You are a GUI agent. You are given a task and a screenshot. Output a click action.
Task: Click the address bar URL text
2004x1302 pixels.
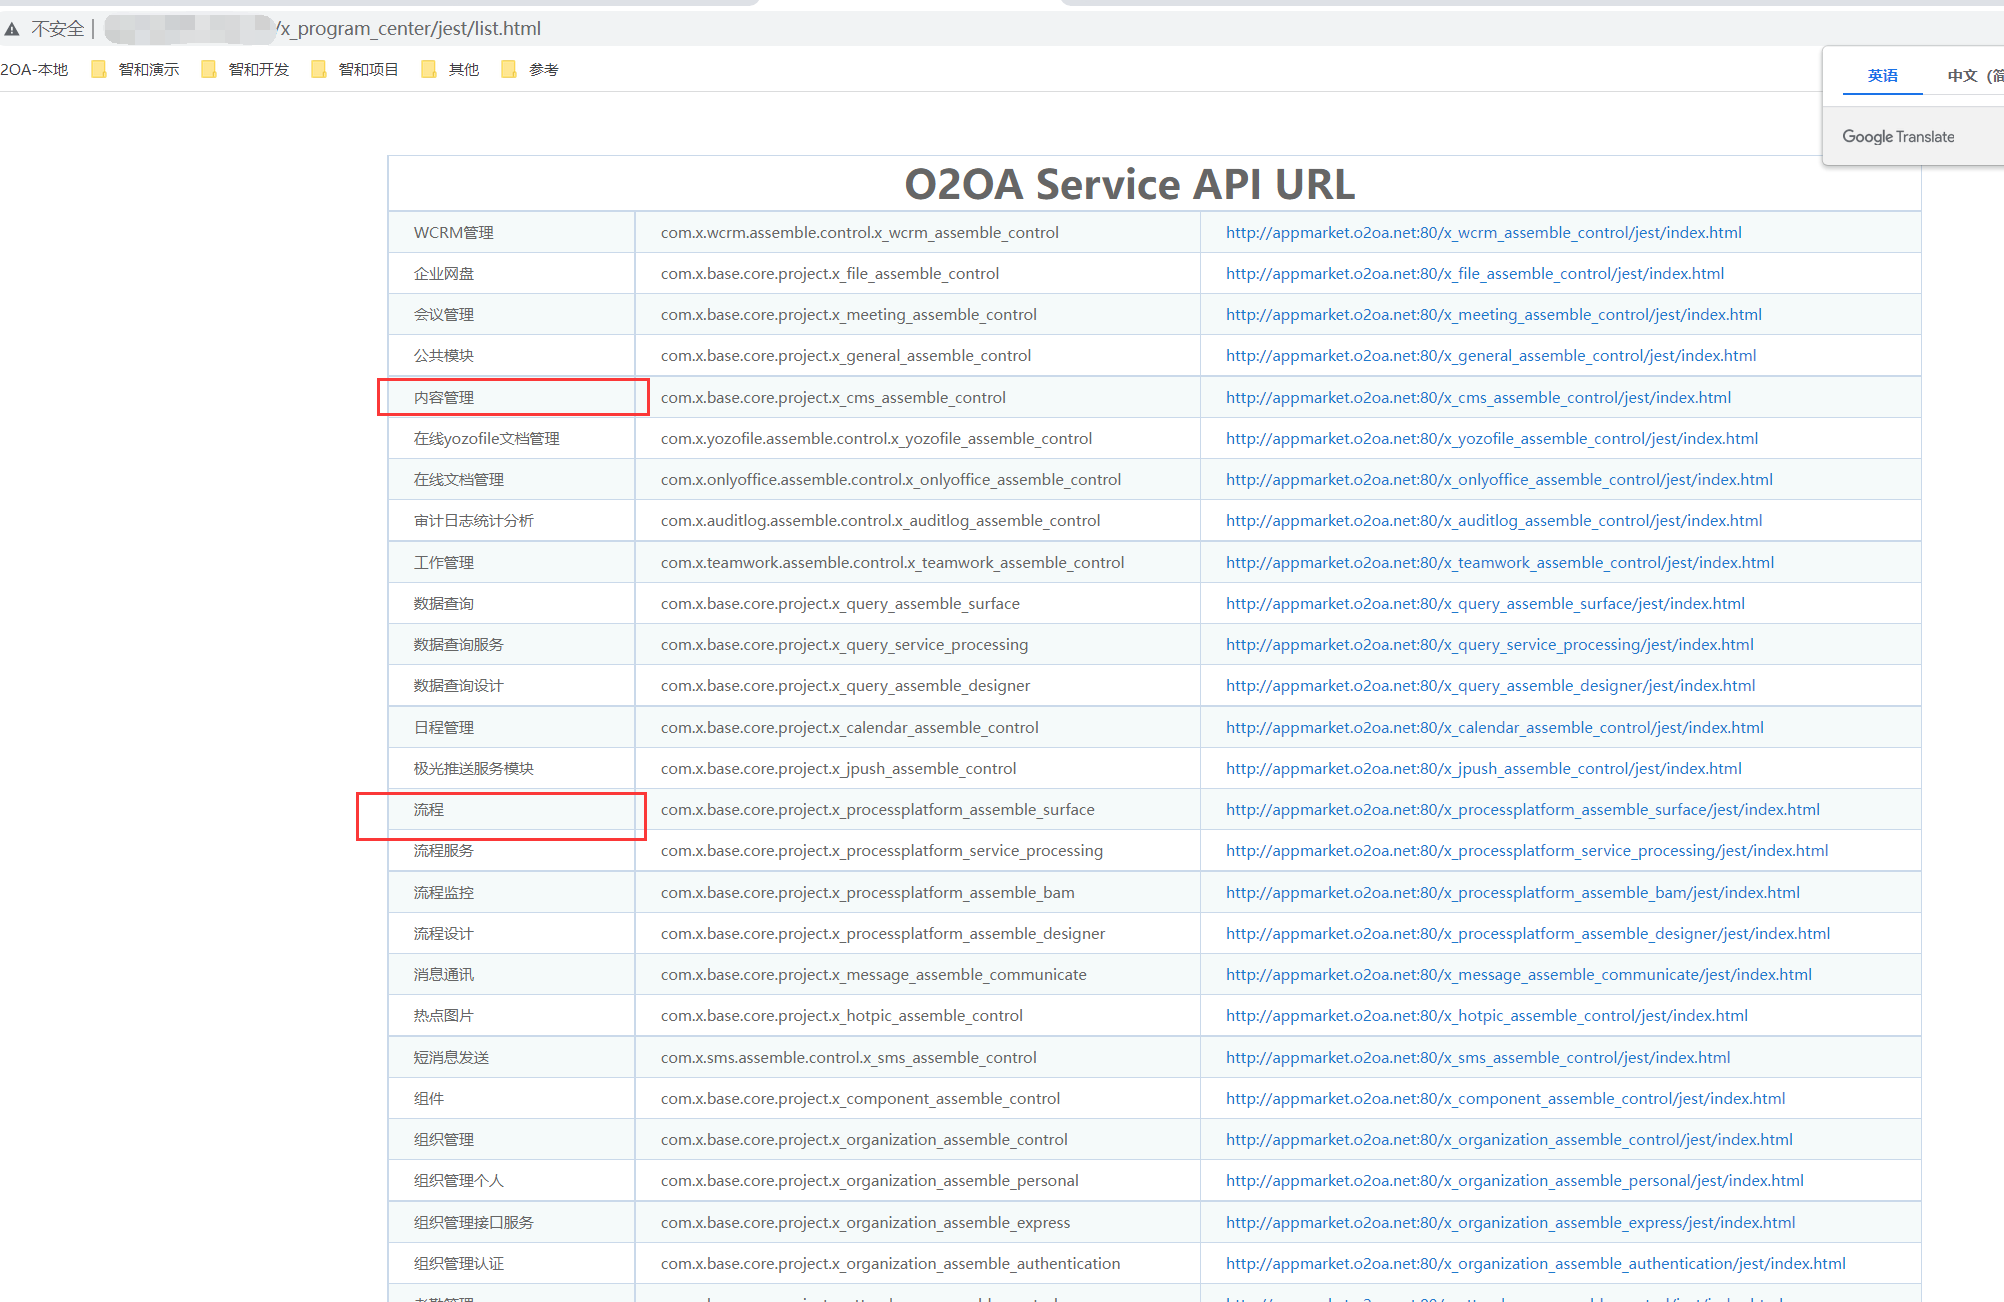click(x=410, y=29)
